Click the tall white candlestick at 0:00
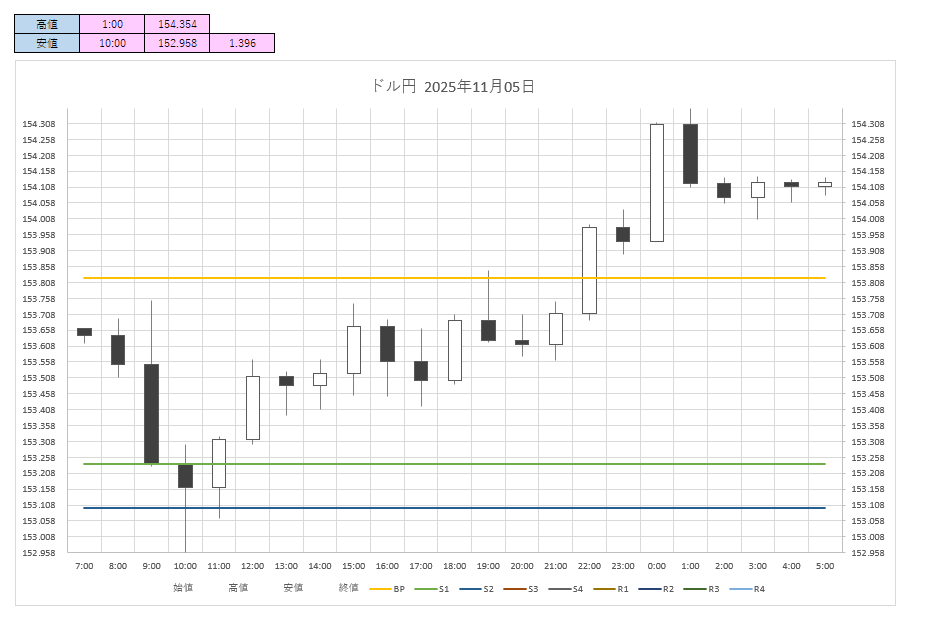This screenshot has height=632, width=945. pos(657,183)
